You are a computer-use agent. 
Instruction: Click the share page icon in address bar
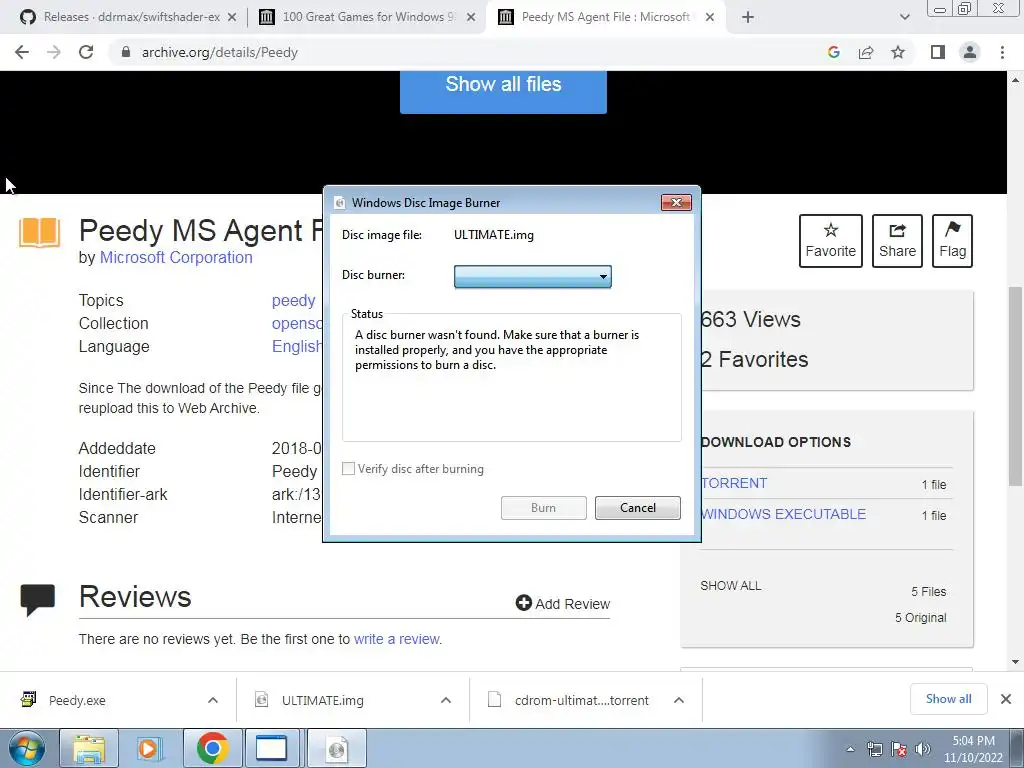(866, 52)
